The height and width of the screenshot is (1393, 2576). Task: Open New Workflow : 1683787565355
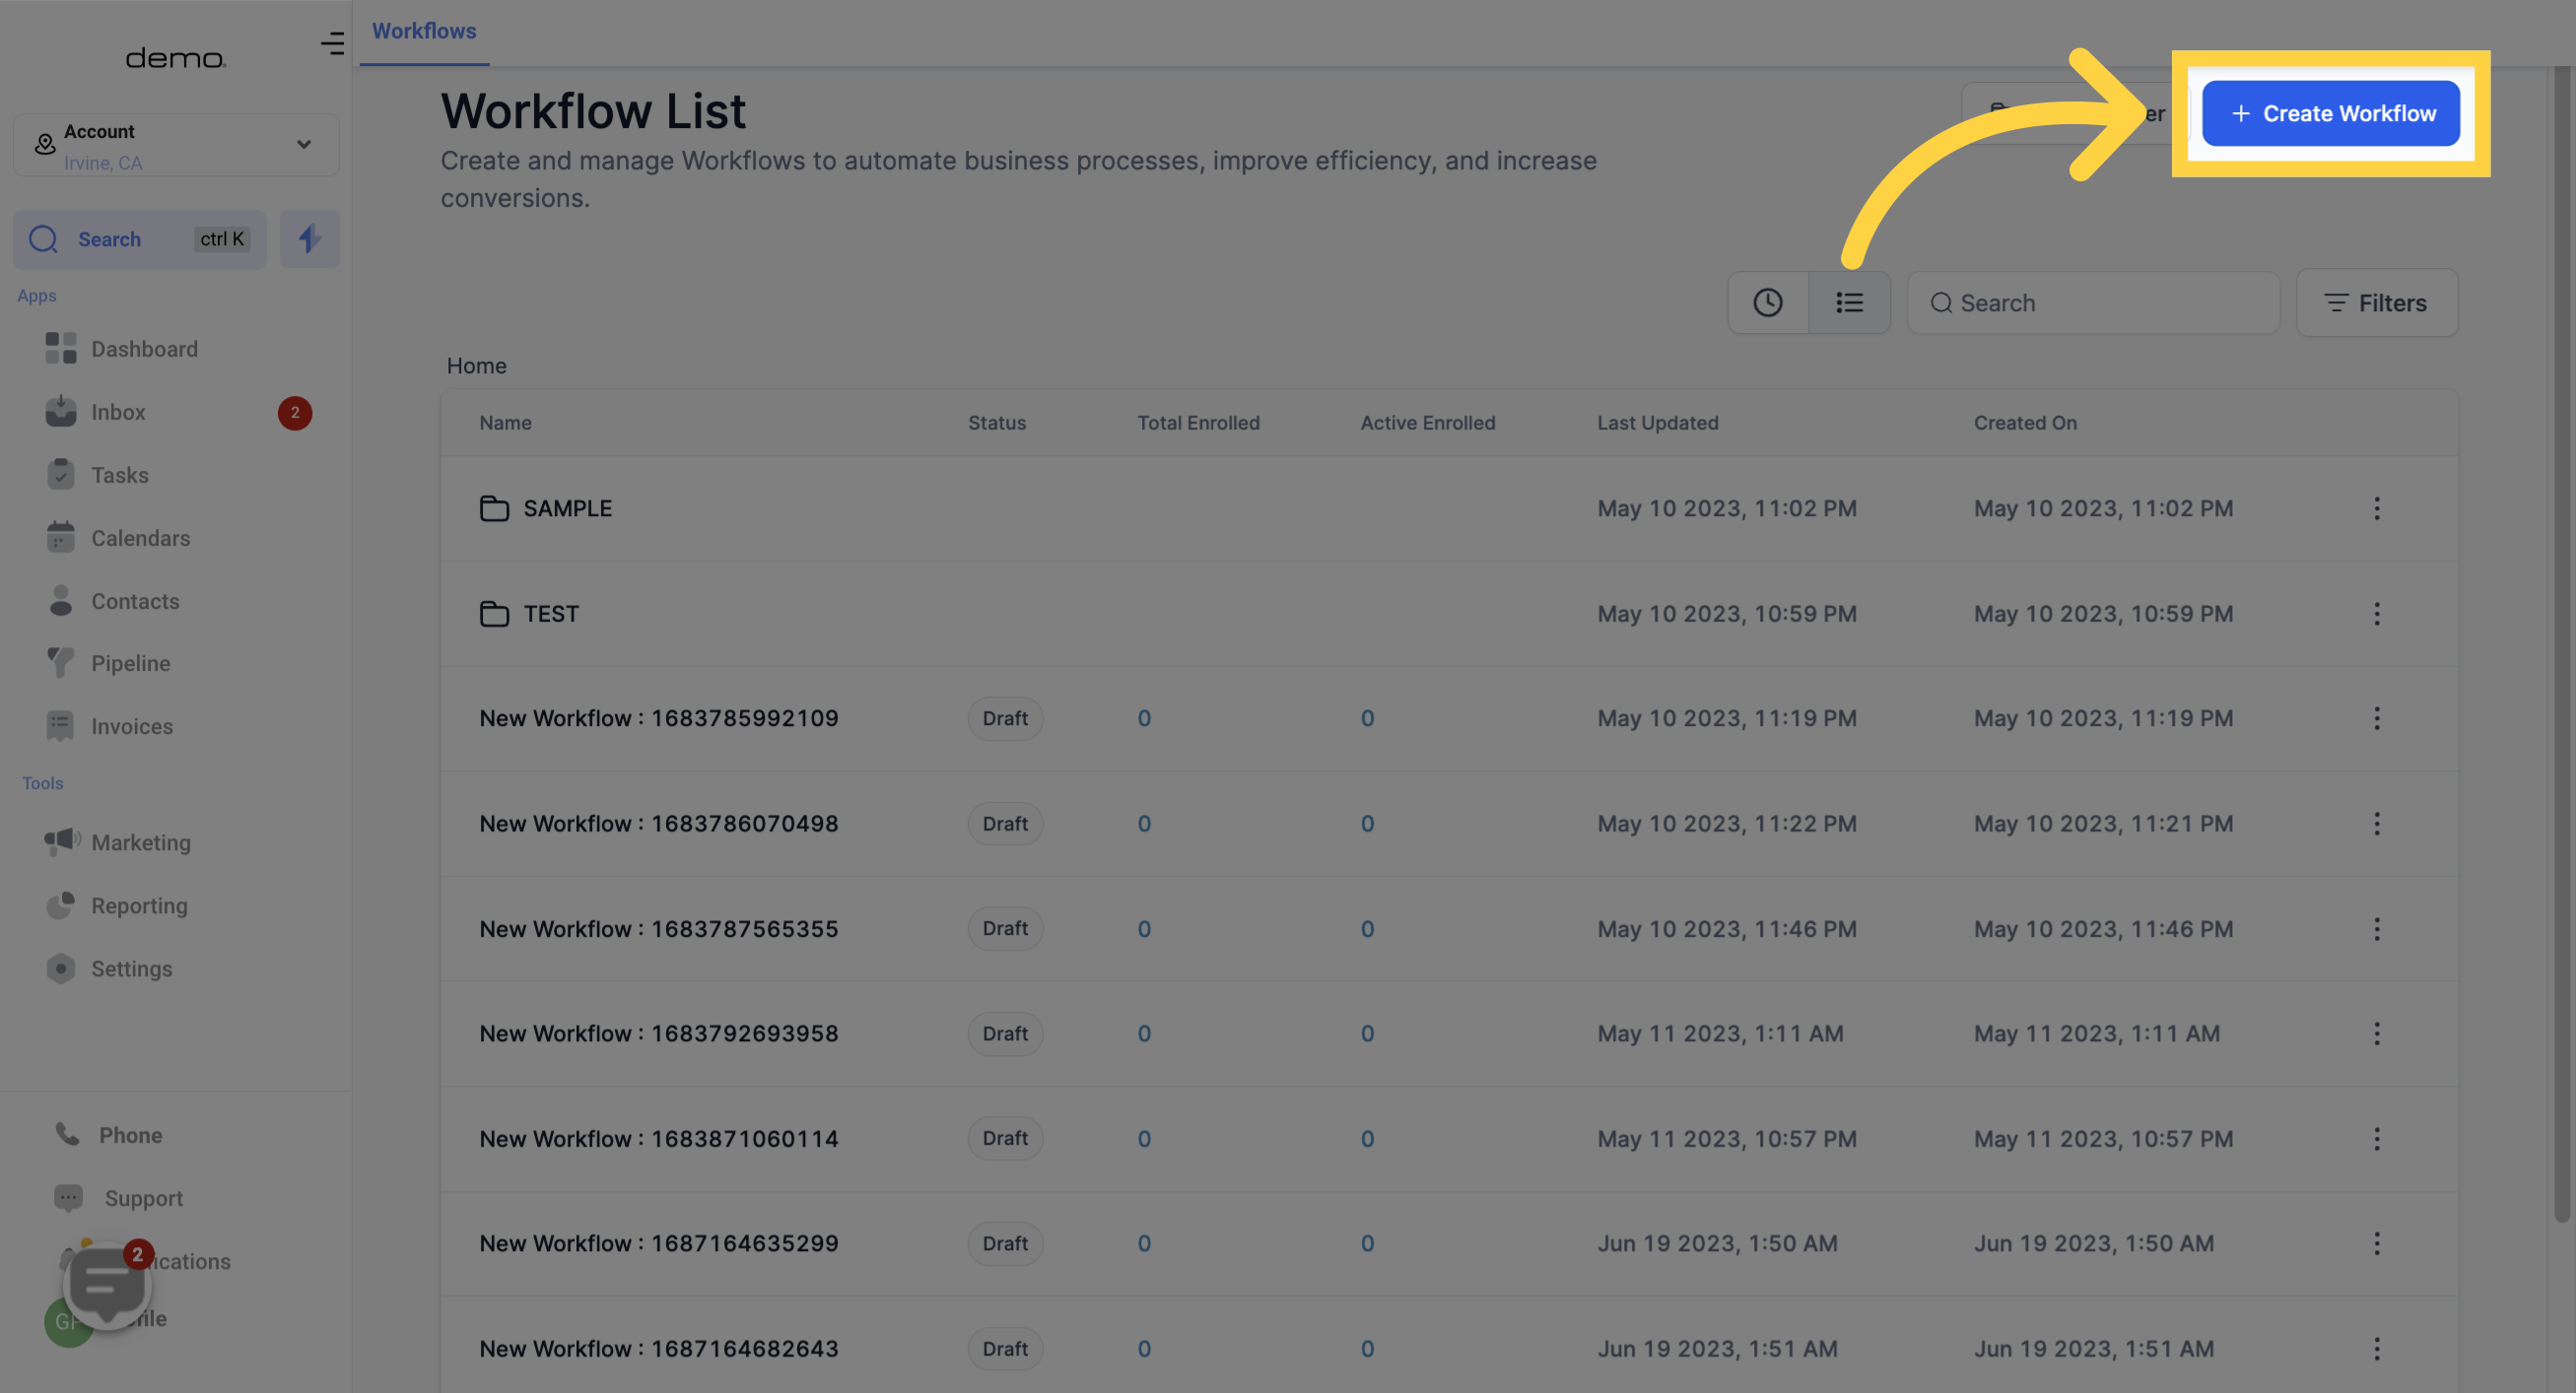pyautogui.click(x=659, y=928)
